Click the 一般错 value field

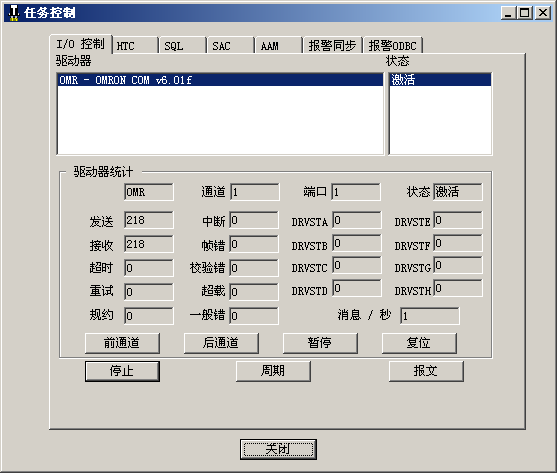point(254,316)
